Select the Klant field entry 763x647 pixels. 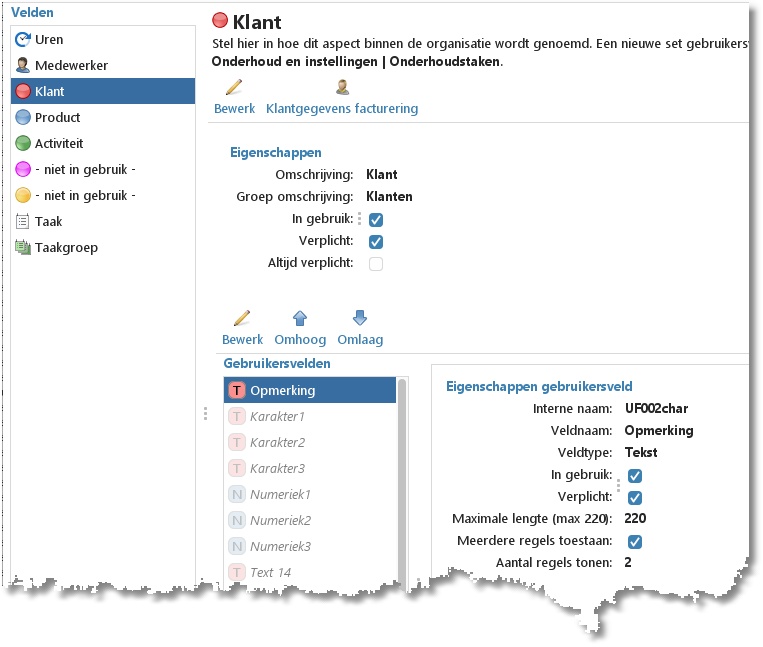coord(103,91)
